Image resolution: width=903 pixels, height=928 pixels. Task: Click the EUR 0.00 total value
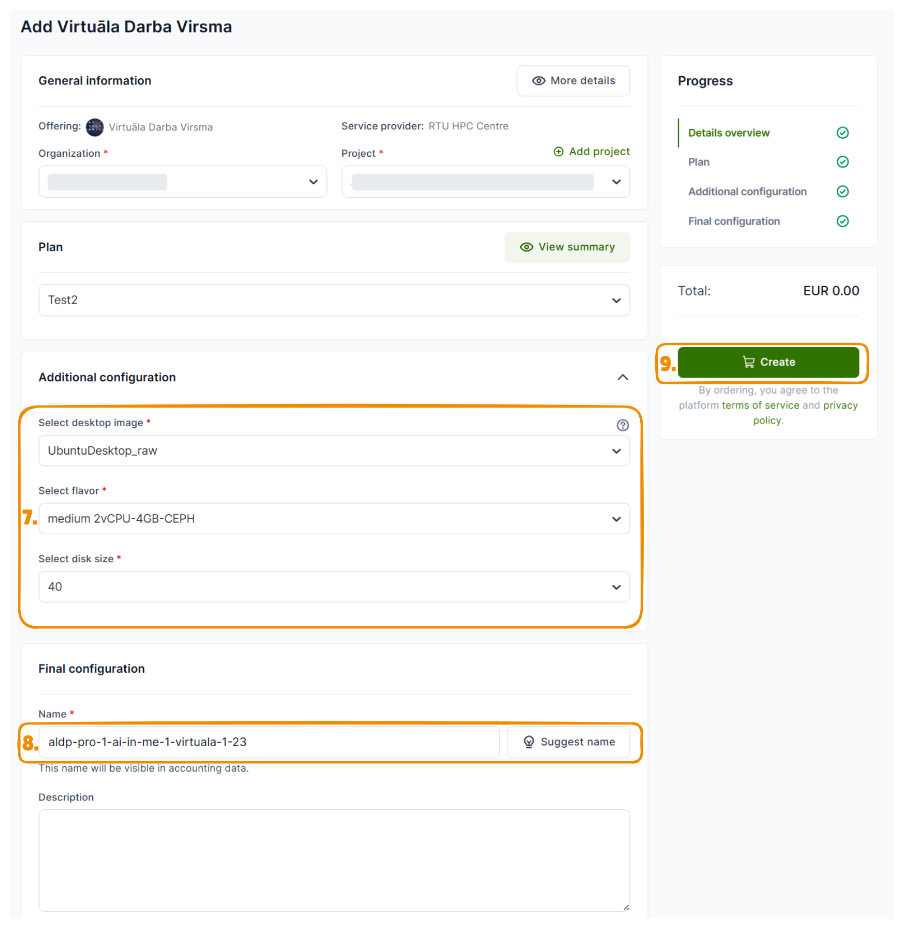coord(831,291)
